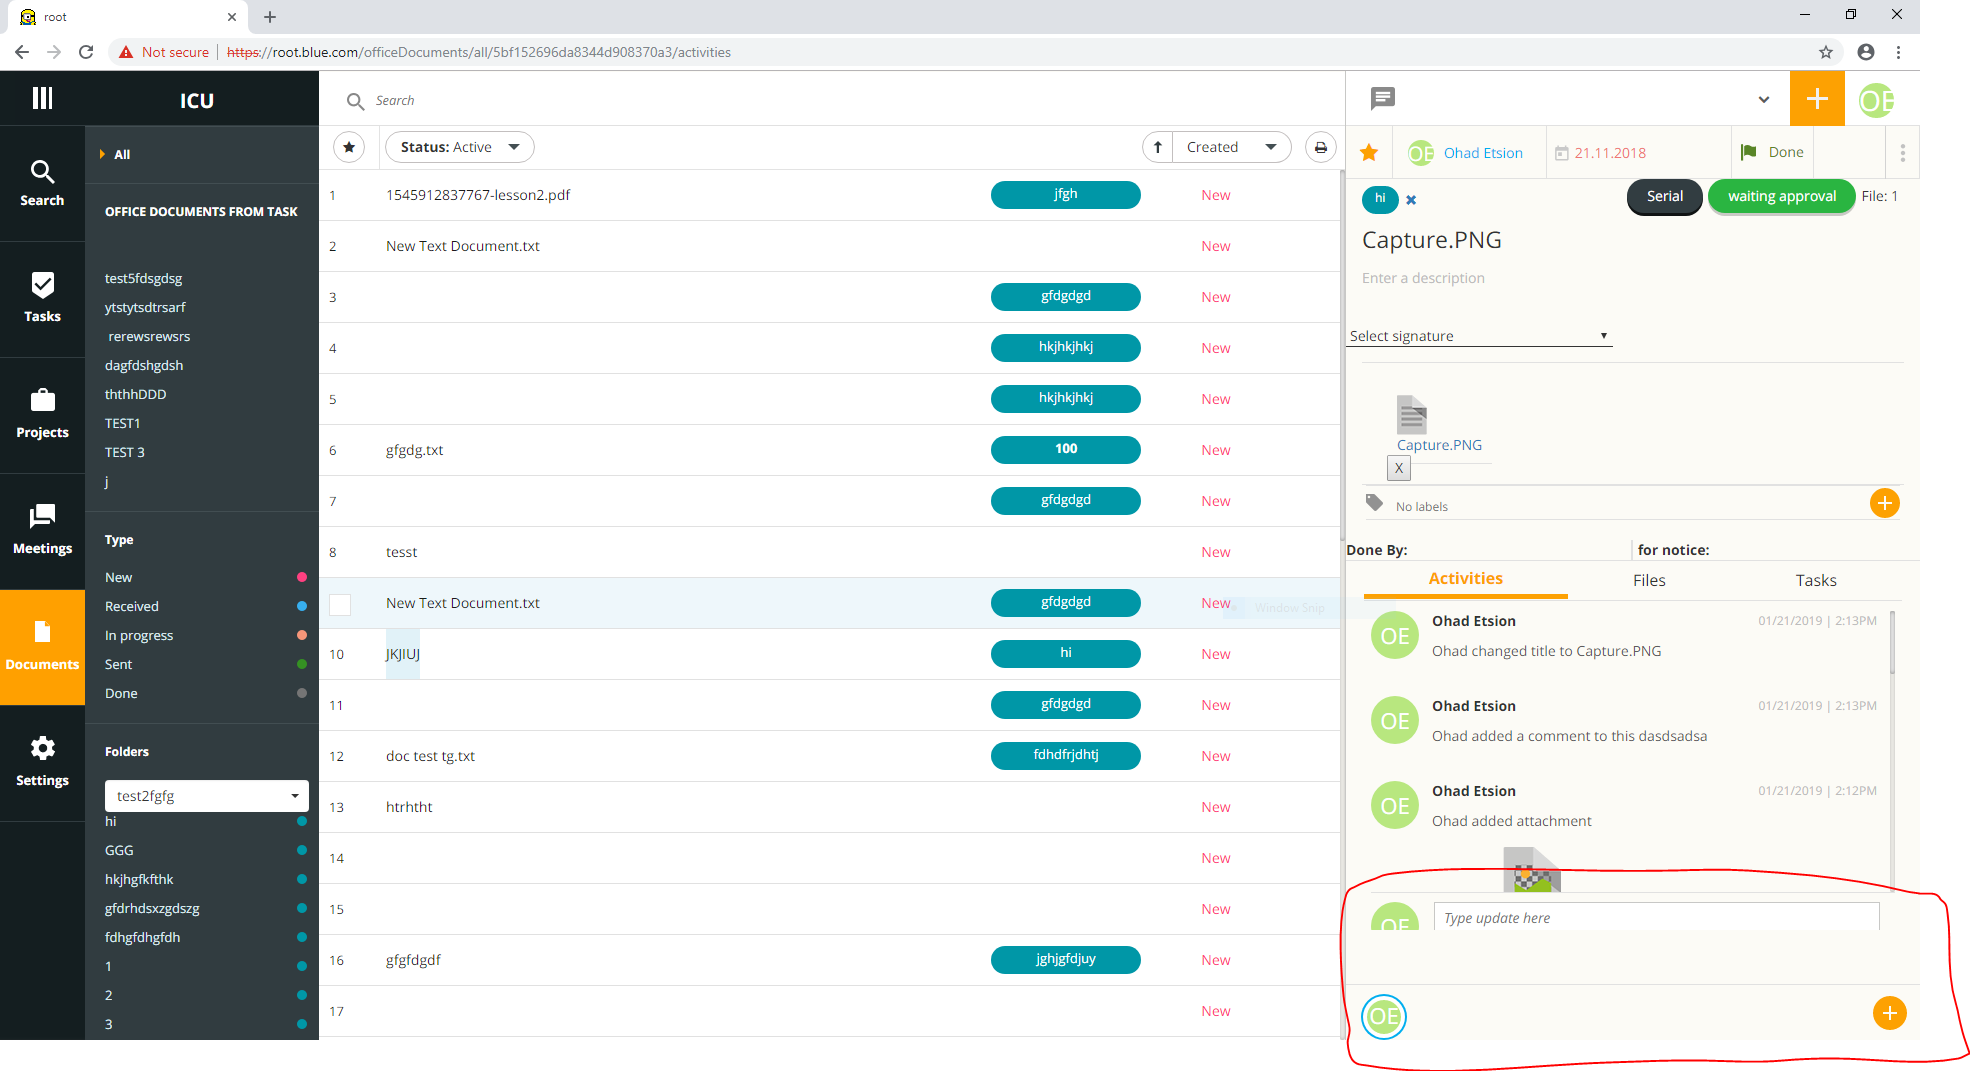This screenshot has width=1970, height=1071.
Task: Open the Search sidebar section
Action: pos(42,184)
